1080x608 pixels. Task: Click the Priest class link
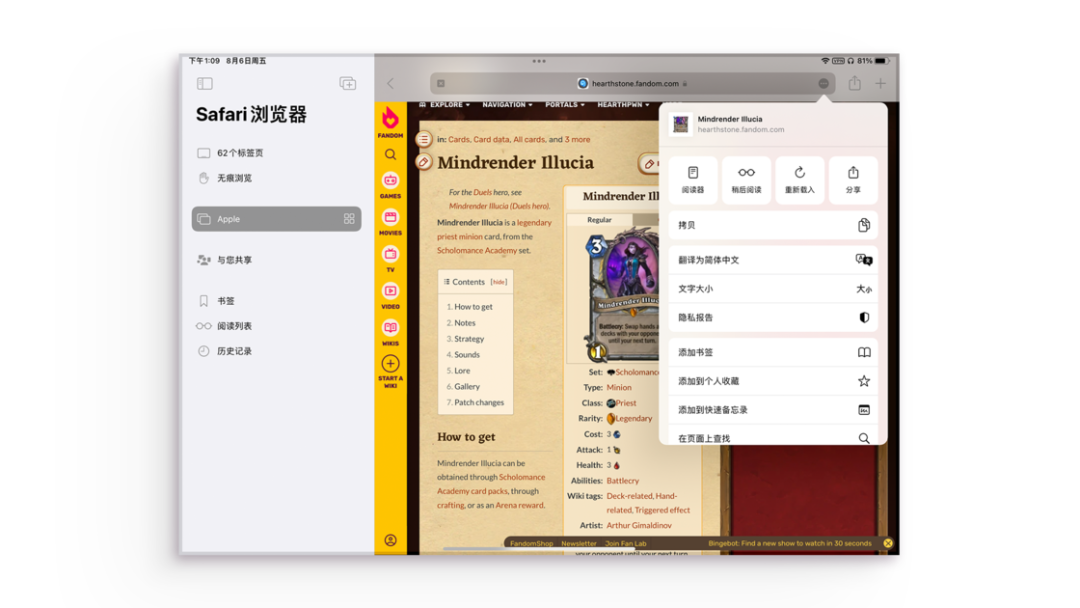coord(625,403)
